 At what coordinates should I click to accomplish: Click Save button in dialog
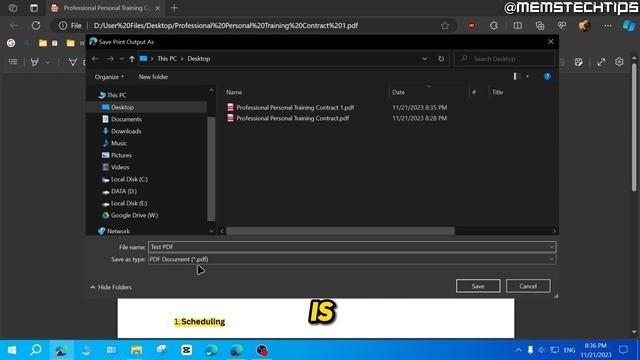478,286
